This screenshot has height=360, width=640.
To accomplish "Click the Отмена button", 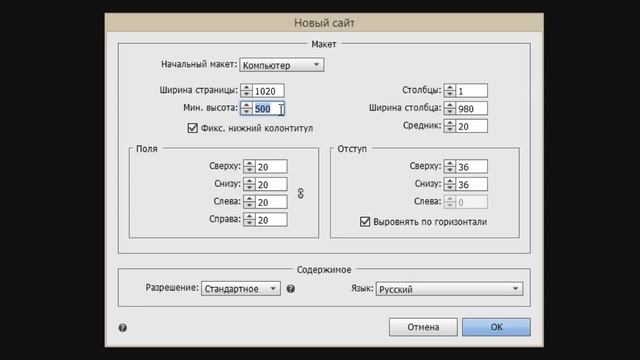I will (423, 327).
